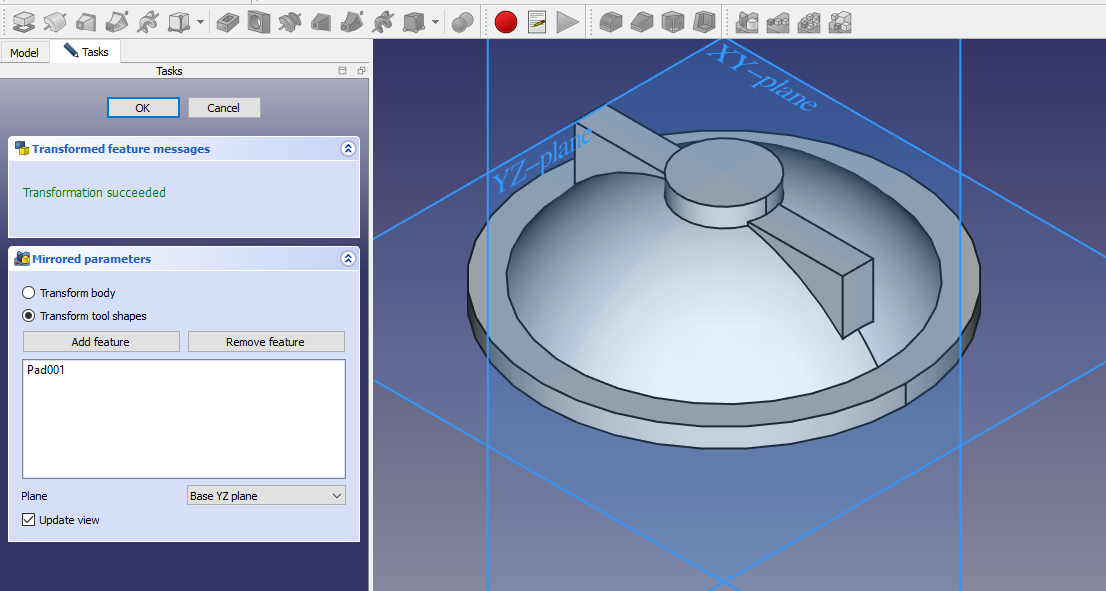The image size is (1106, 591).
Task: Select the Pocket tool icon
Action: pos(228,21)
